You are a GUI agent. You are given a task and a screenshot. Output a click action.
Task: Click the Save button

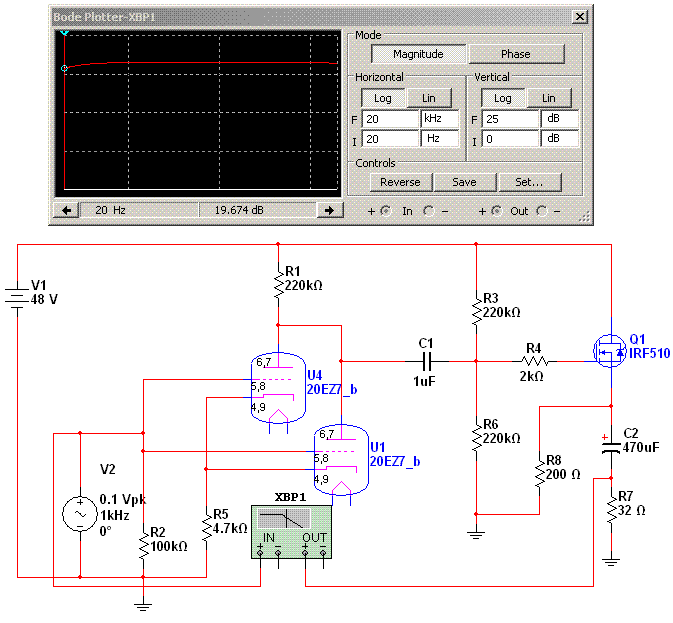pyautogui.click(x=464, y=182)
